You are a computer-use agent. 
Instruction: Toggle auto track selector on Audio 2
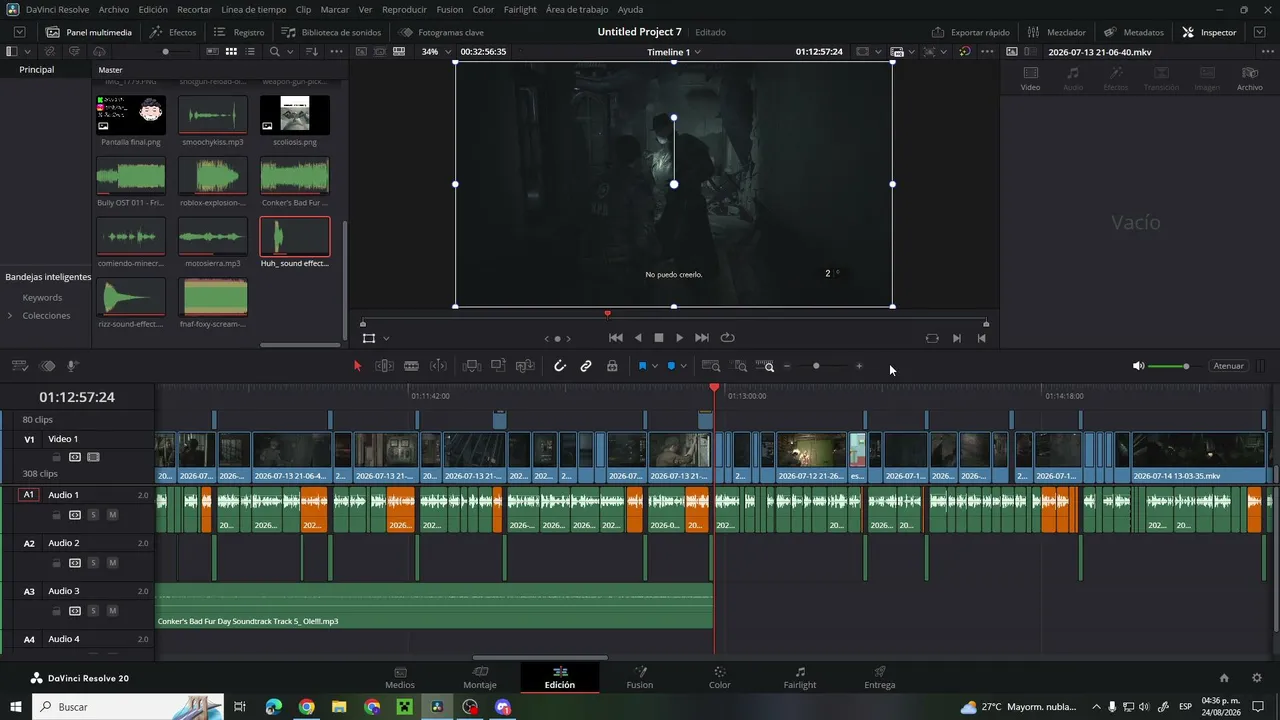[x=74, y=563]
